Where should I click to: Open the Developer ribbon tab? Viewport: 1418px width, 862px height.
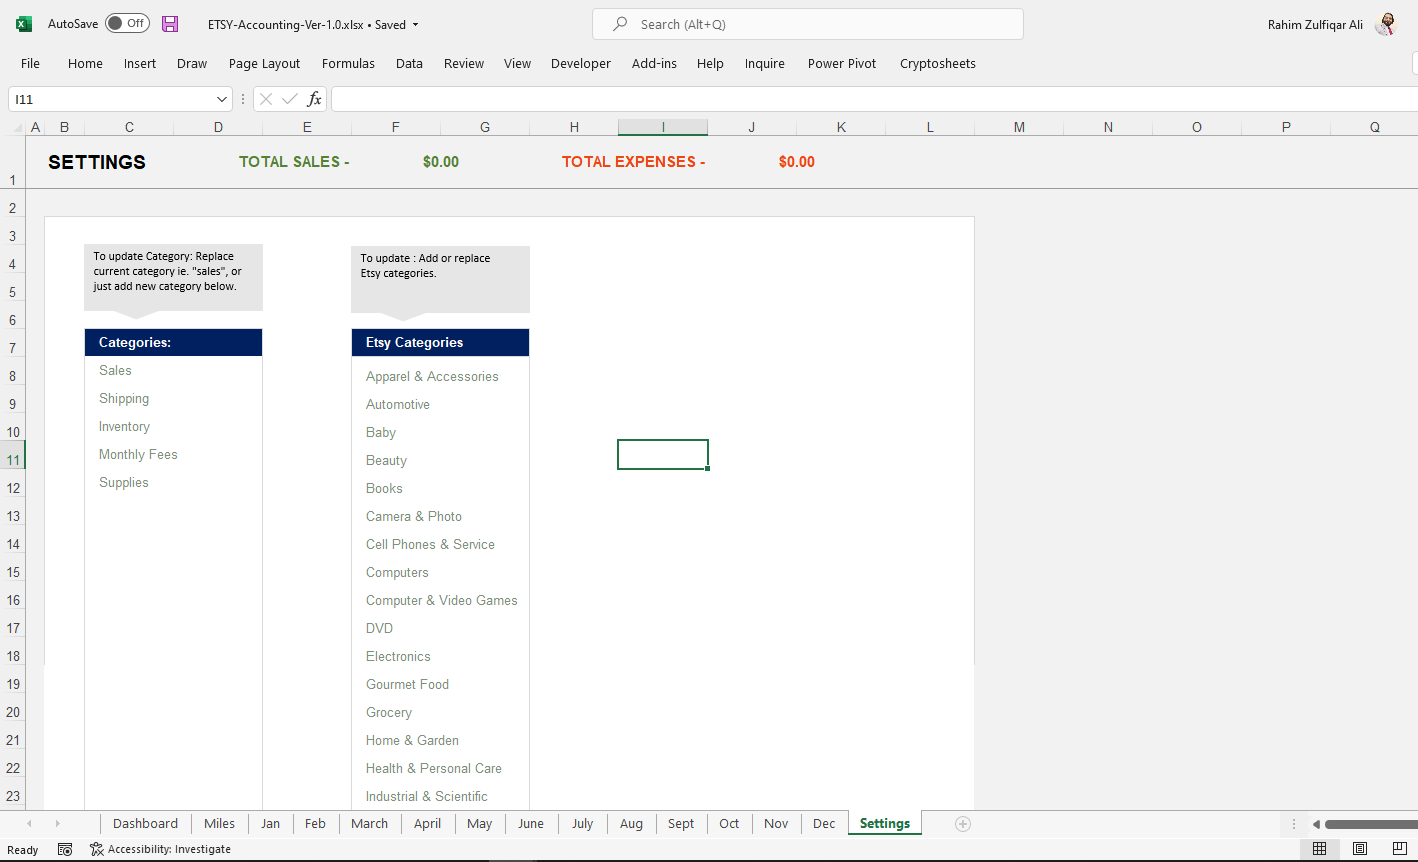tap(581, 63)
